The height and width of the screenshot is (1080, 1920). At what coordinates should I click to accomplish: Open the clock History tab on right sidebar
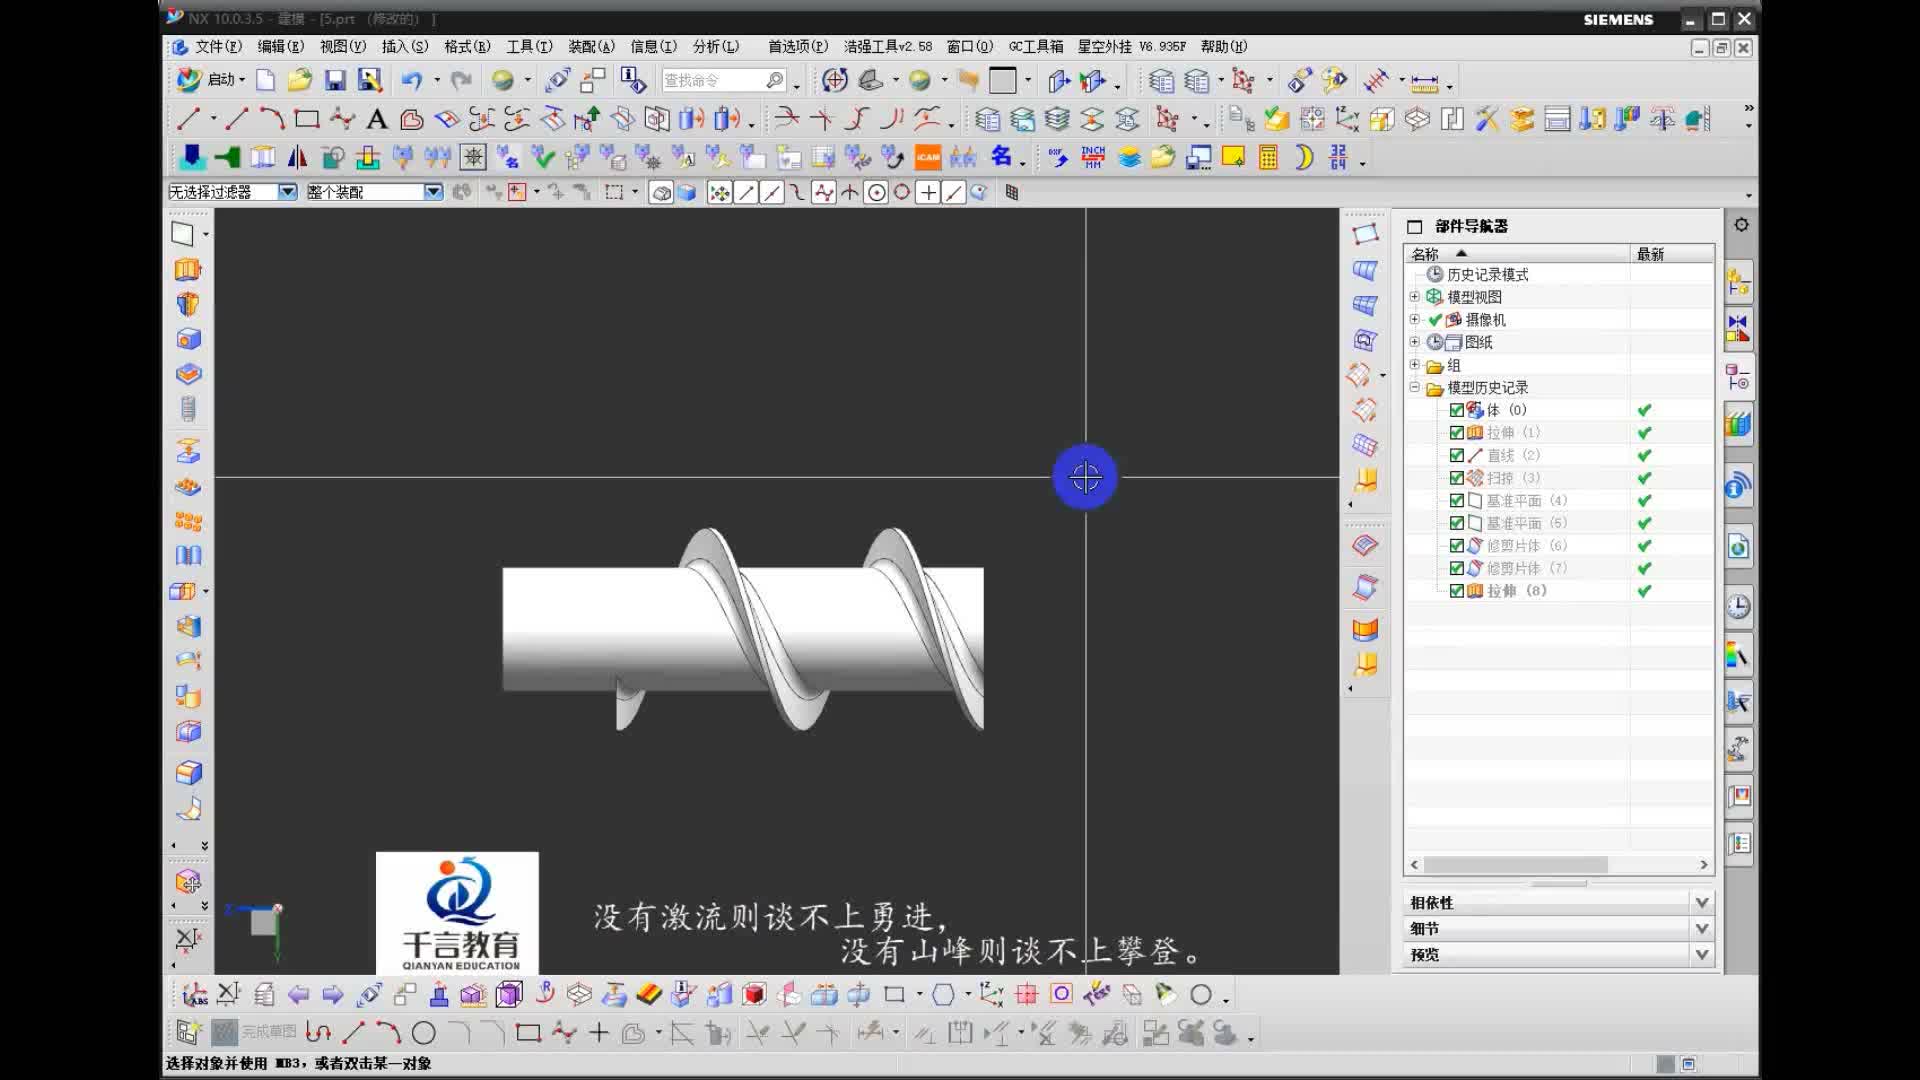(1738, 607)
